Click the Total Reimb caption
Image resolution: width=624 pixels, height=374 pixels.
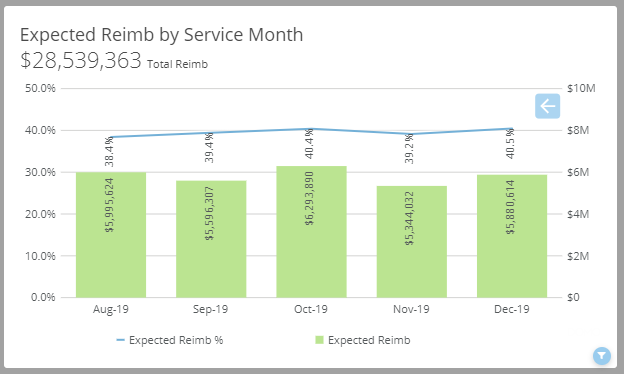tap(177, 64)
